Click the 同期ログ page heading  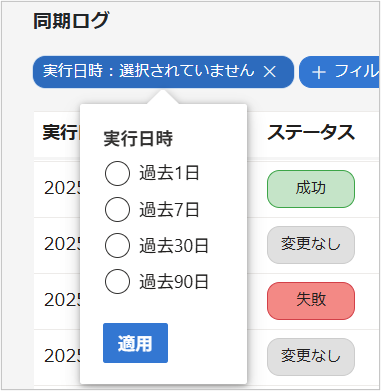(71, 21)
